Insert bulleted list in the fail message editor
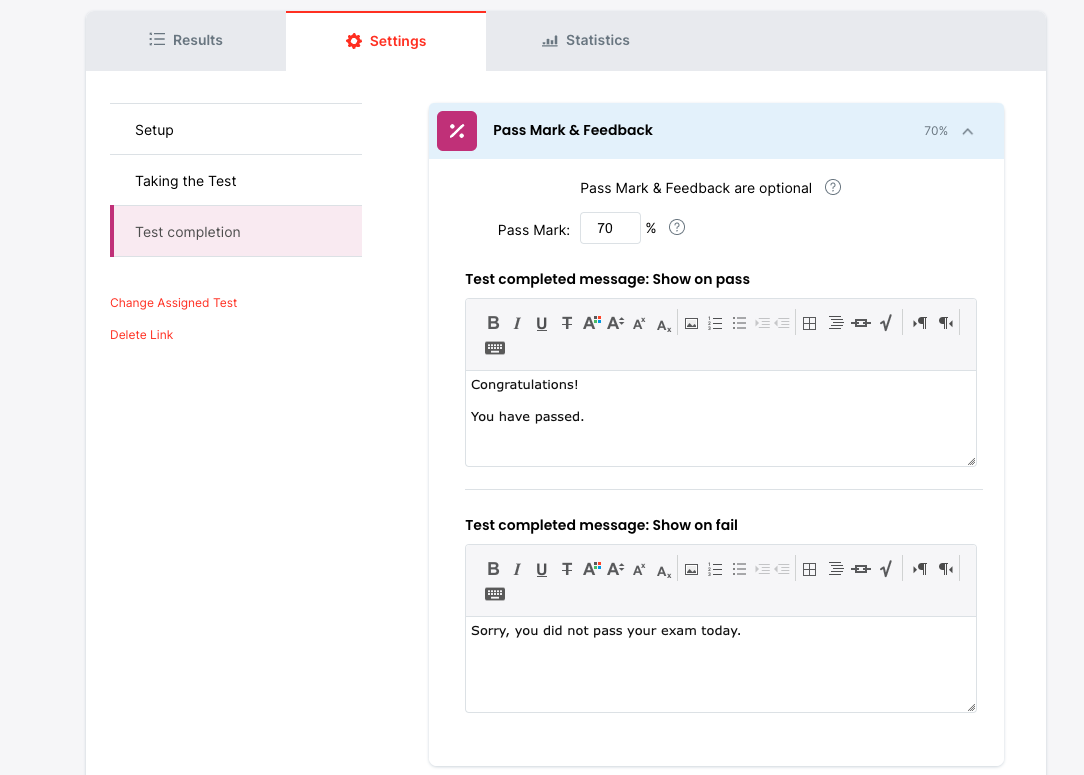This screenshot has height=775, width=1084. click(x=739, y=569)
